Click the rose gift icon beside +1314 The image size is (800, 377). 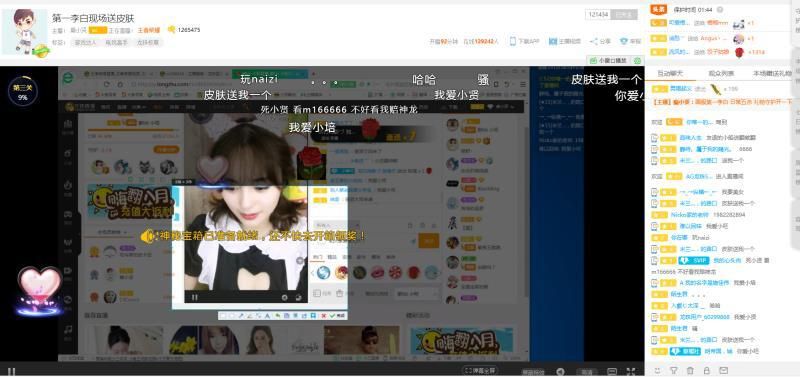[738, 52]
